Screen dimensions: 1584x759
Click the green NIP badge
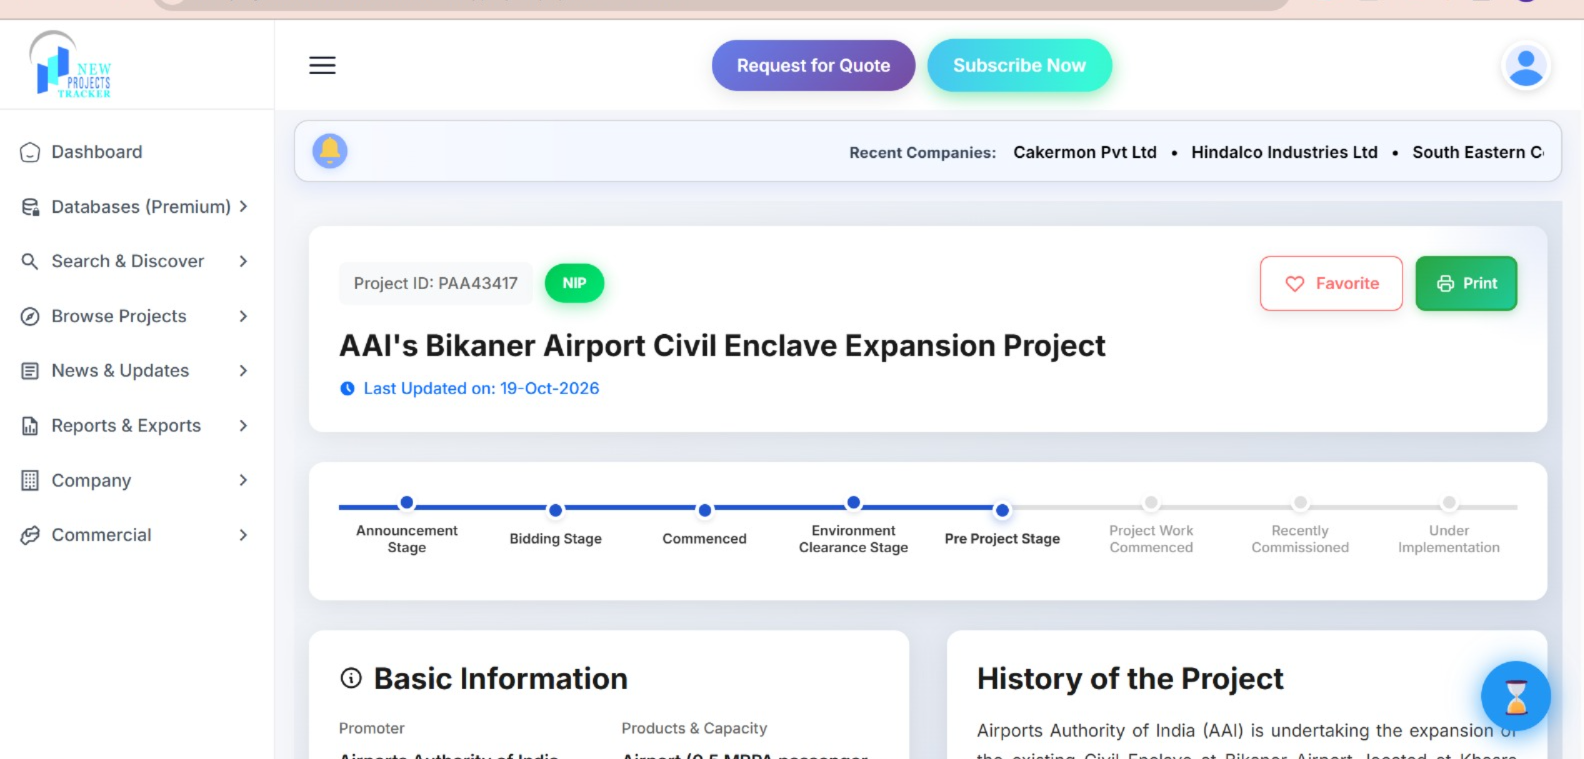pos(574,283)
